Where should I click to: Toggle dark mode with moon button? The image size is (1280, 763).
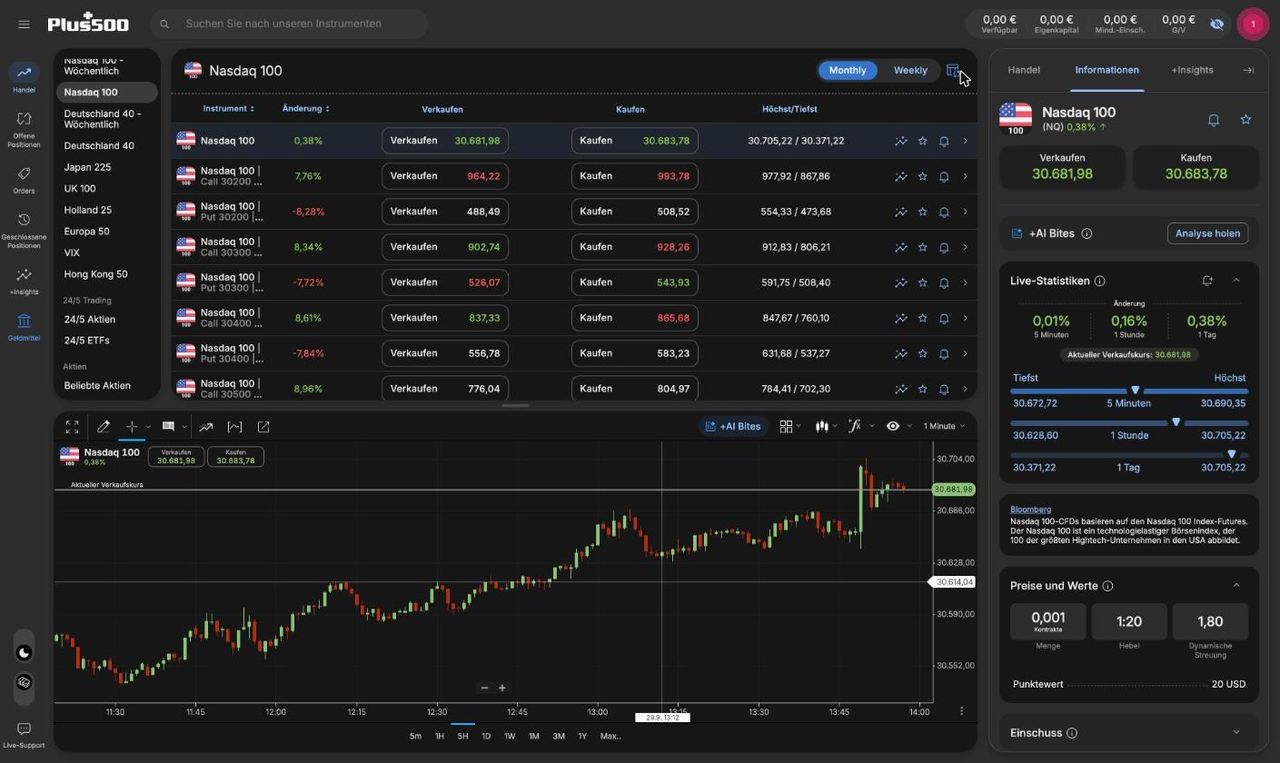(x=24, y=653)
